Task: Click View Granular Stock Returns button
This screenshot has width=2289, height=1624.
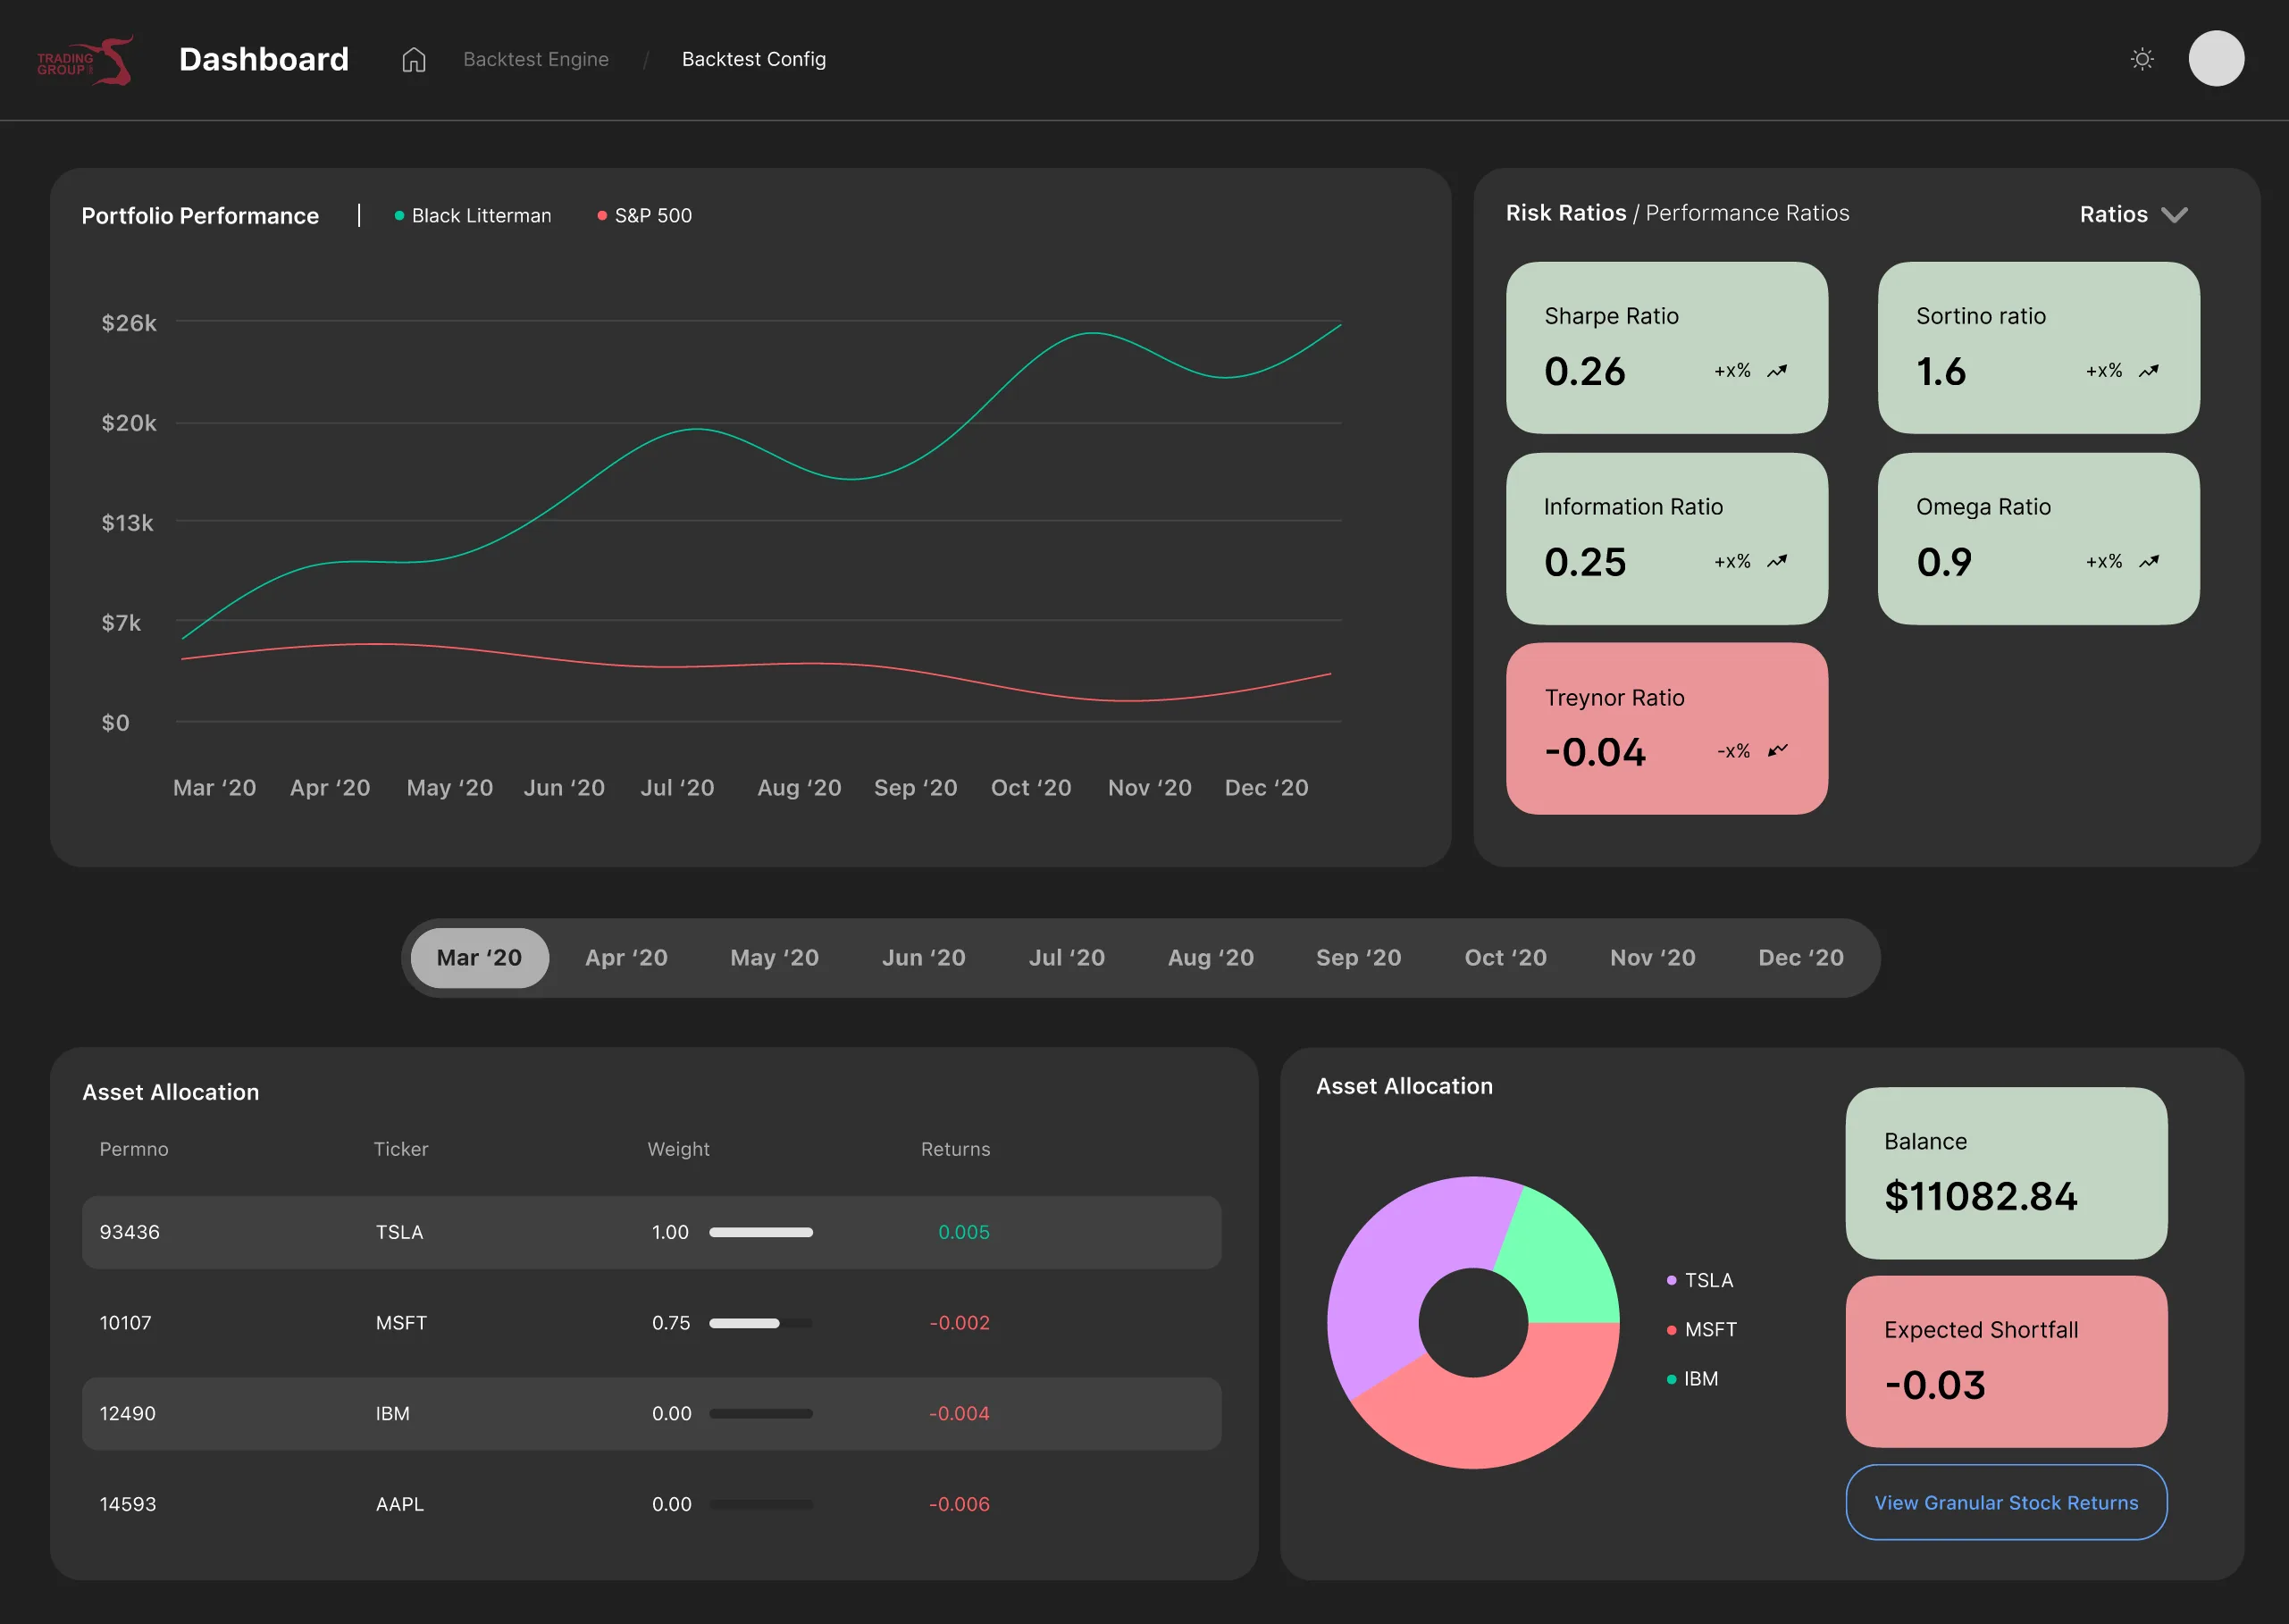Action: point(2006,1502)
